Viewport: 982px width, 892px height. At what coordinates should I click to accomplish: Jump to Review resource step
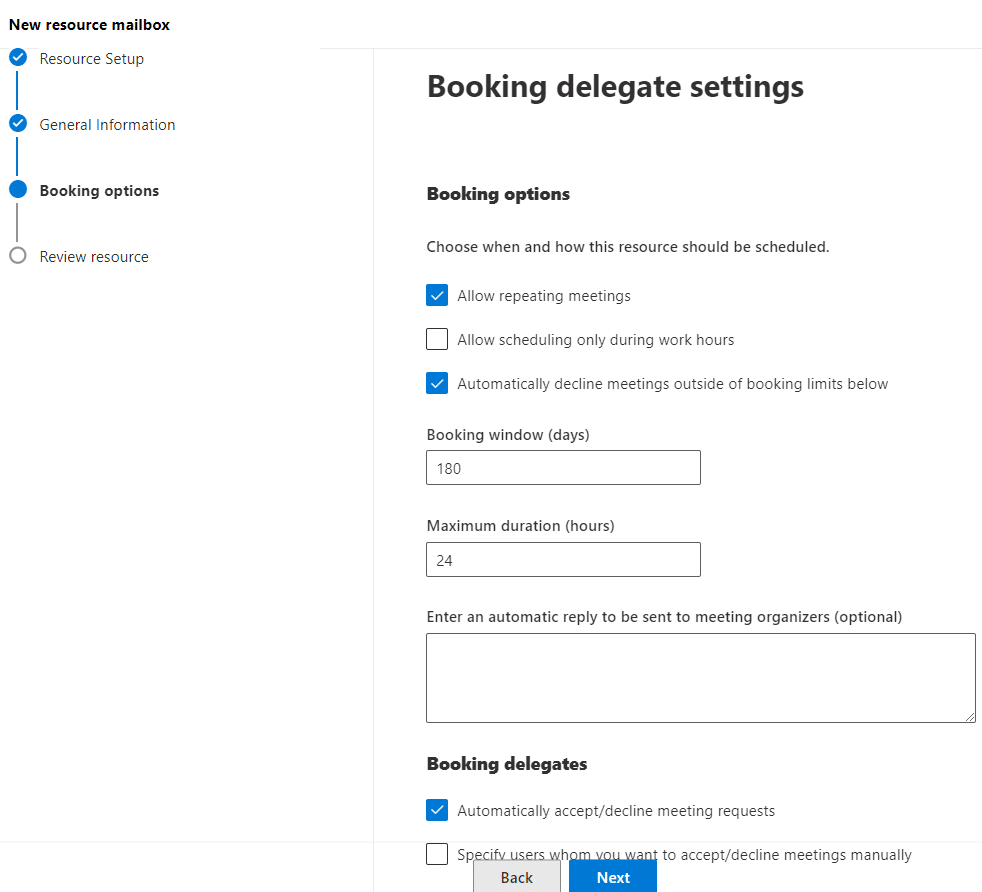click(94, 257)
